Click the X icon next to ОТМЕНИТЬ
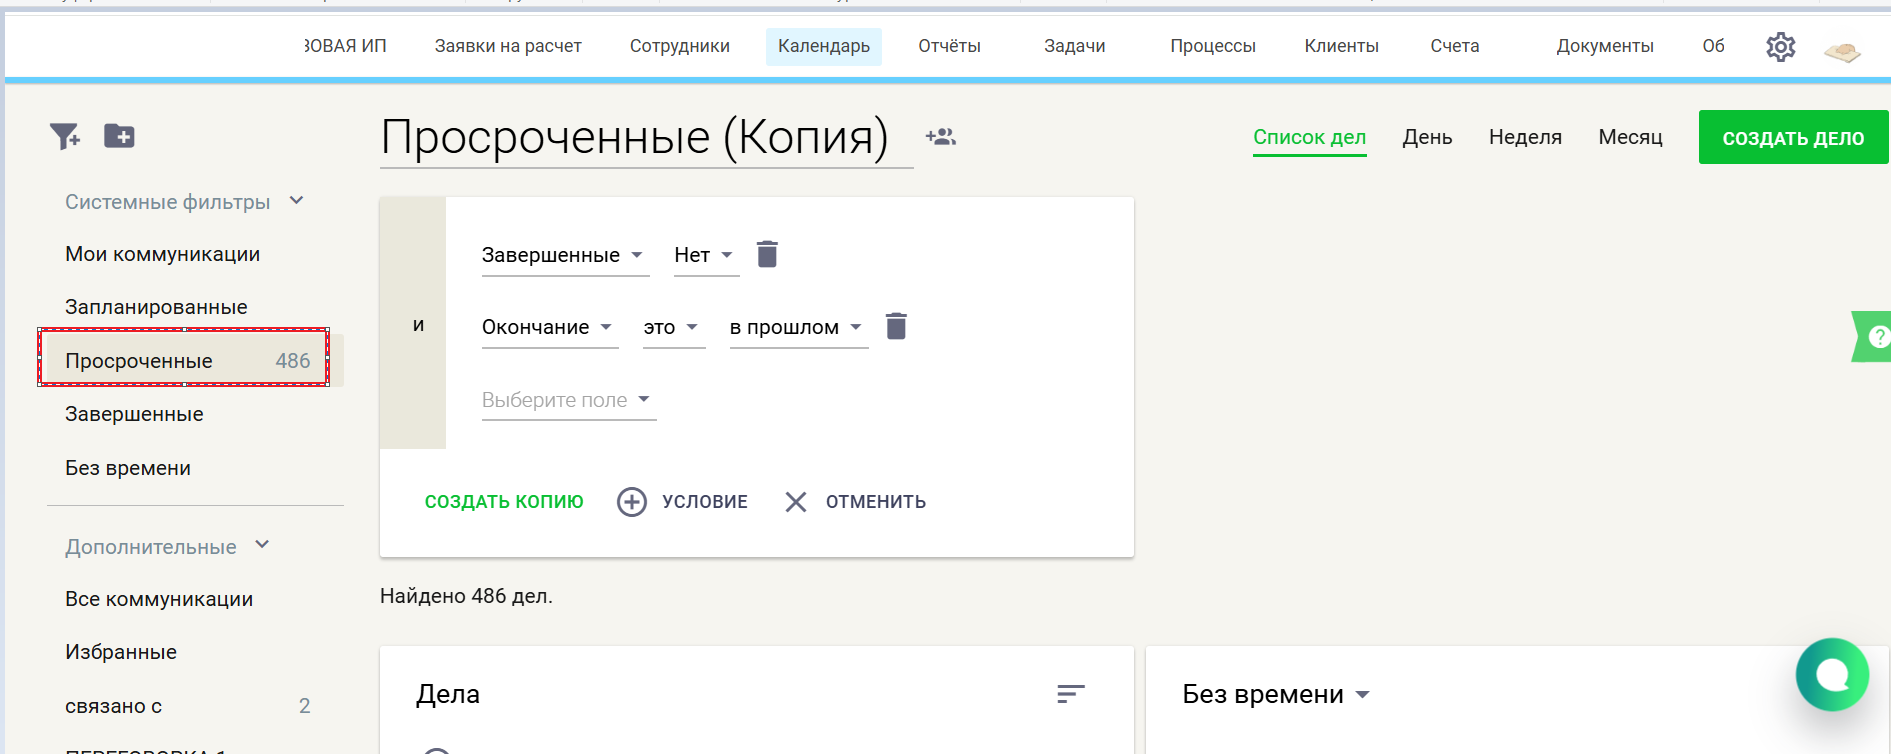The height and width of the screenshot is (754, 1891). coord(796,502)
